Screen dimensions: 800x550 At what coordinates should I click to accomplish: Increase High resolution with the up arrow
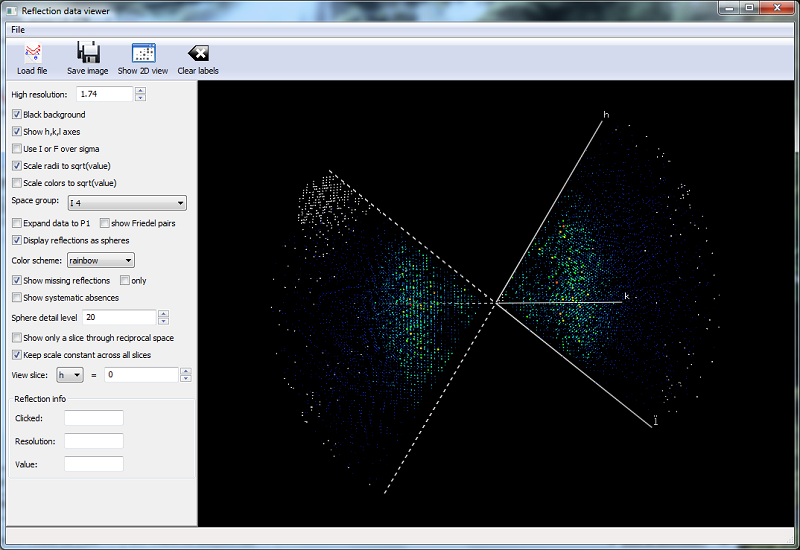click(x=140, y=90)
